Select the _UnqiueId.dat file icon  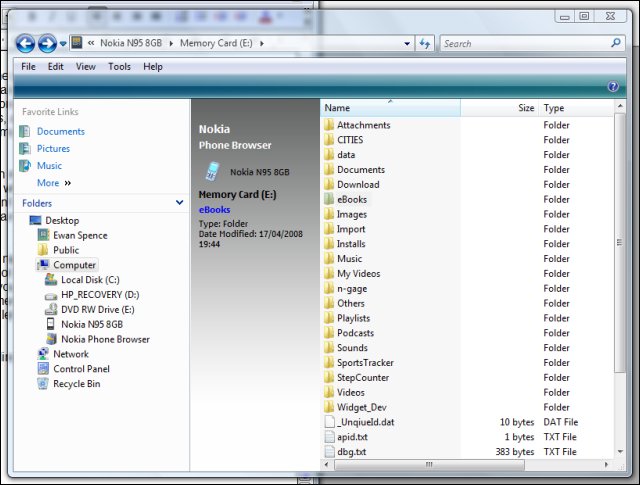pyautogui.click(x=329, y=422)
